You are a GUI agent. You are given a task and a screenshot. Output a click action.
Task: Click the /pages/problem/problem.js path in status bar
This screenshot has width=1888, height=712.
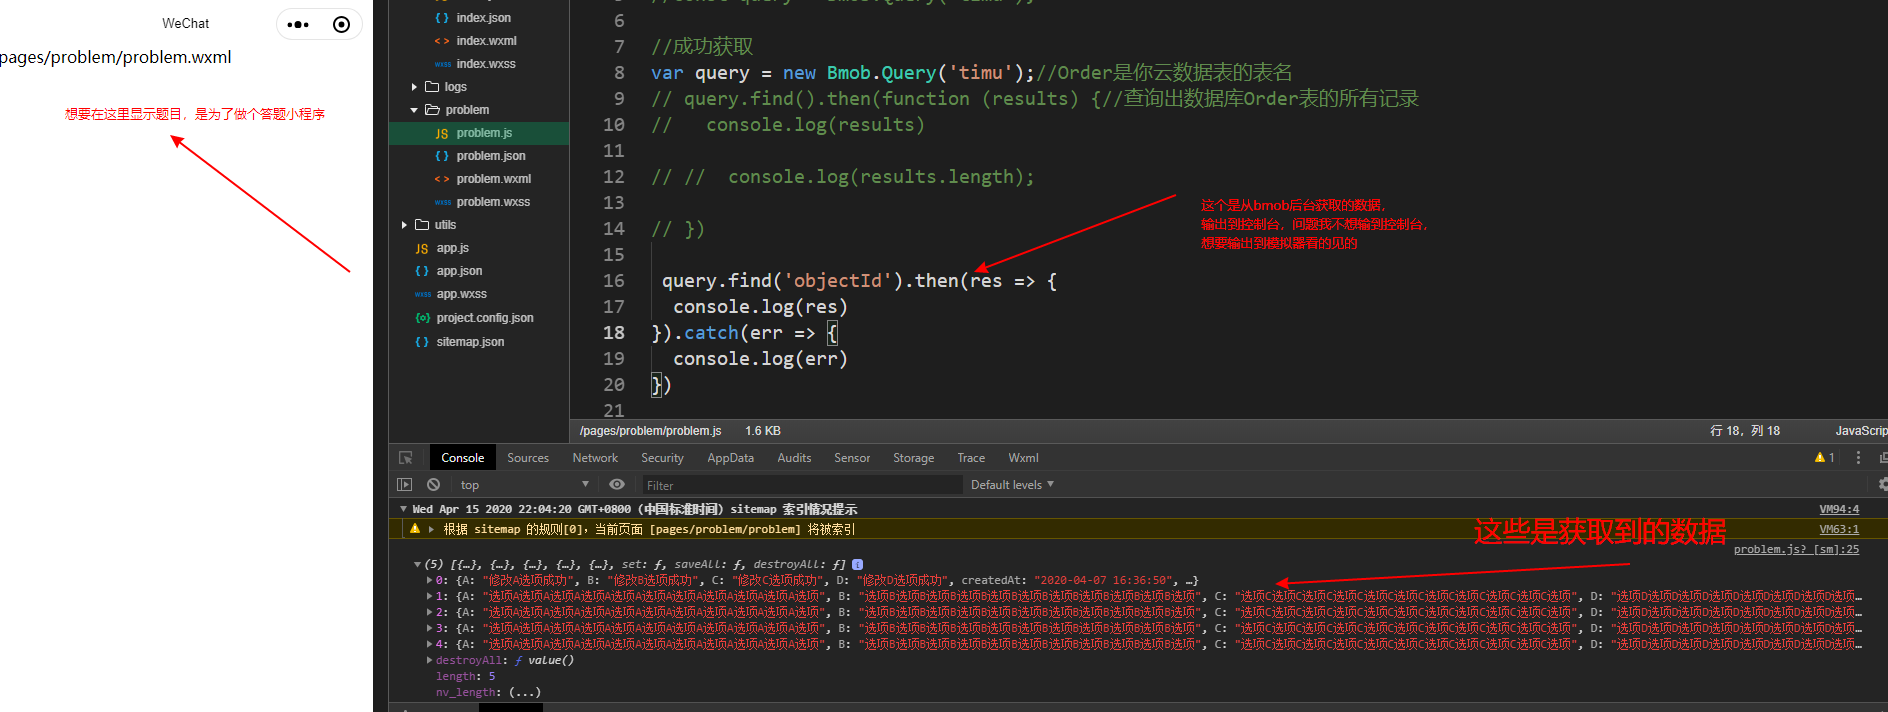pyautogui.click(x=650, y=431)
